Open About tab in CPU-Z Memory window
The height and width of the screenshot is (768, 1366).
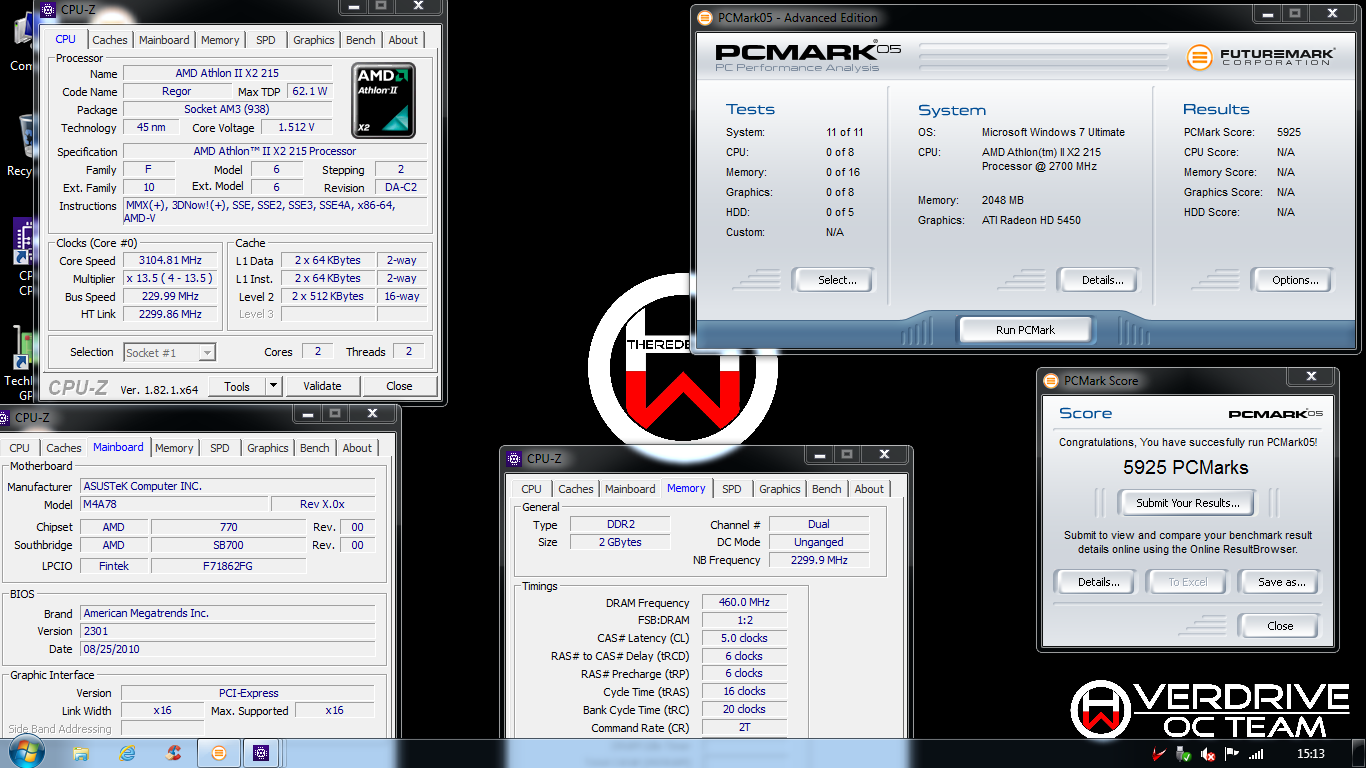click(869, 489)
